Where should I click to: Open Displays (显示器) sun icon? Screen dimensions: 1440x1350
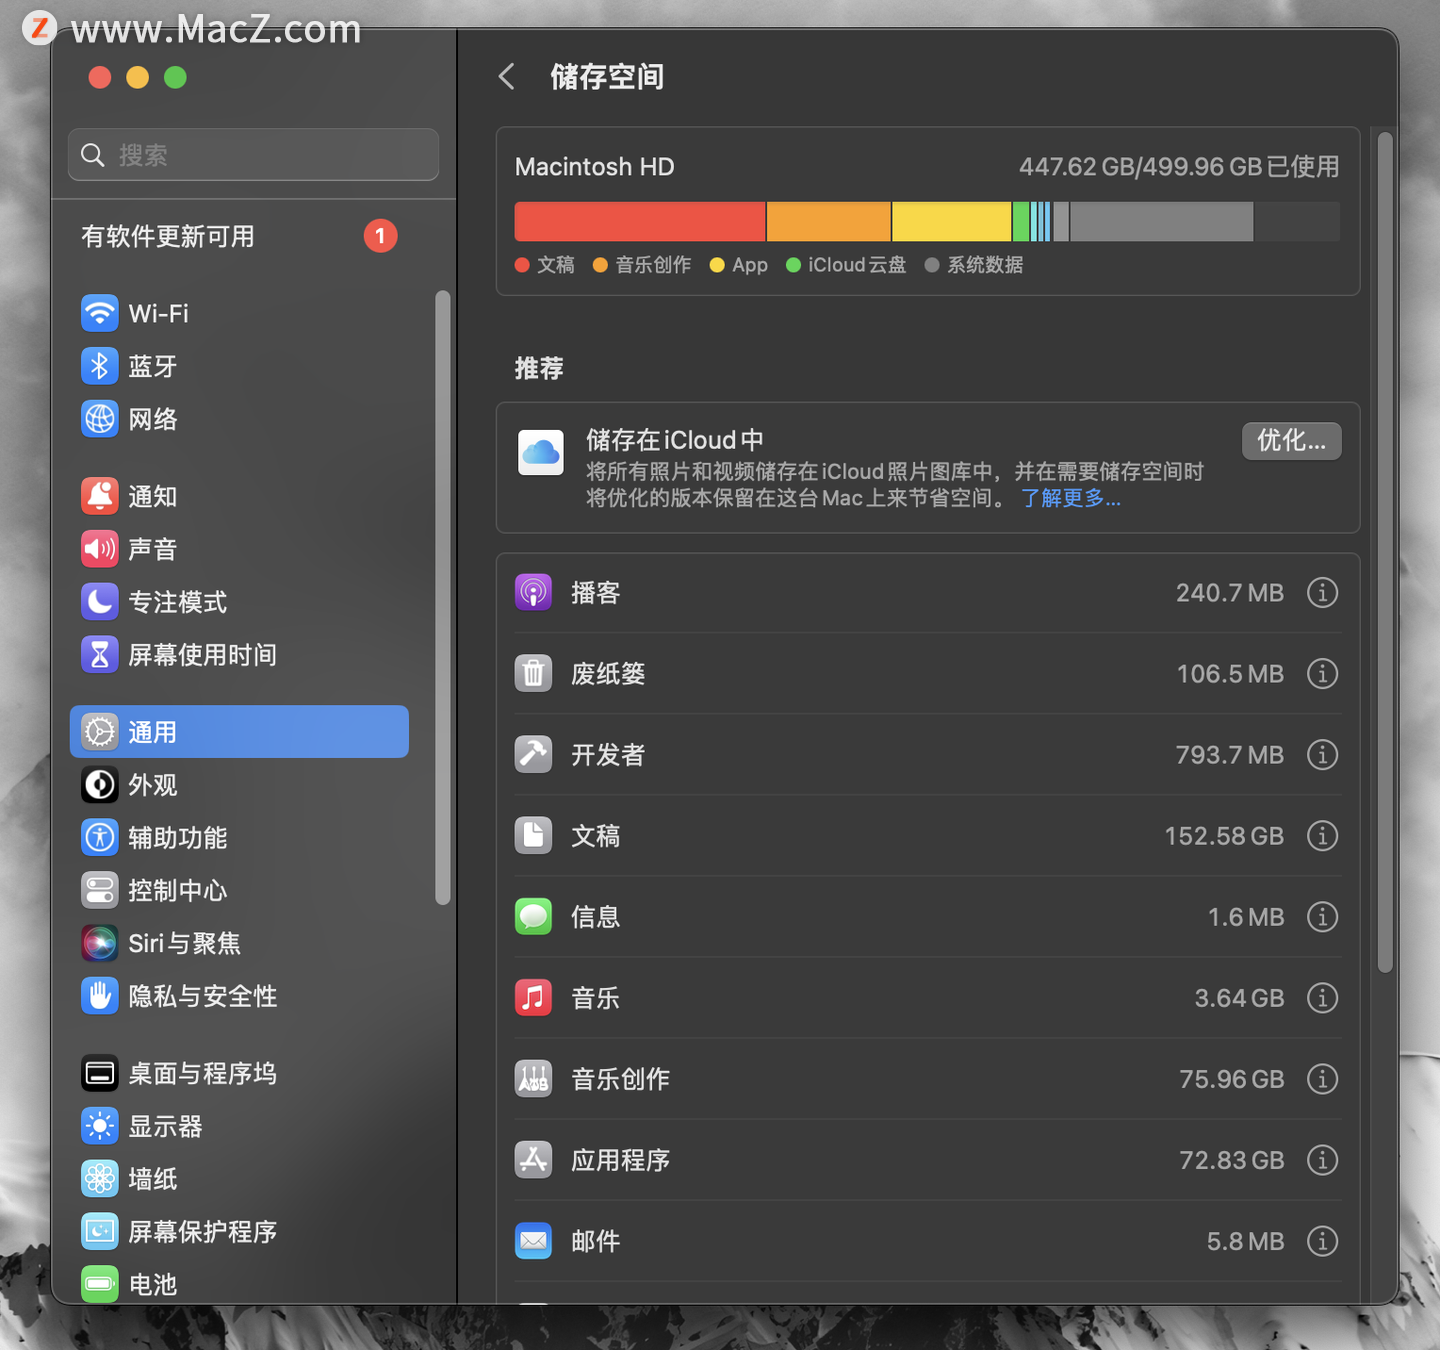coord(99,1127)
